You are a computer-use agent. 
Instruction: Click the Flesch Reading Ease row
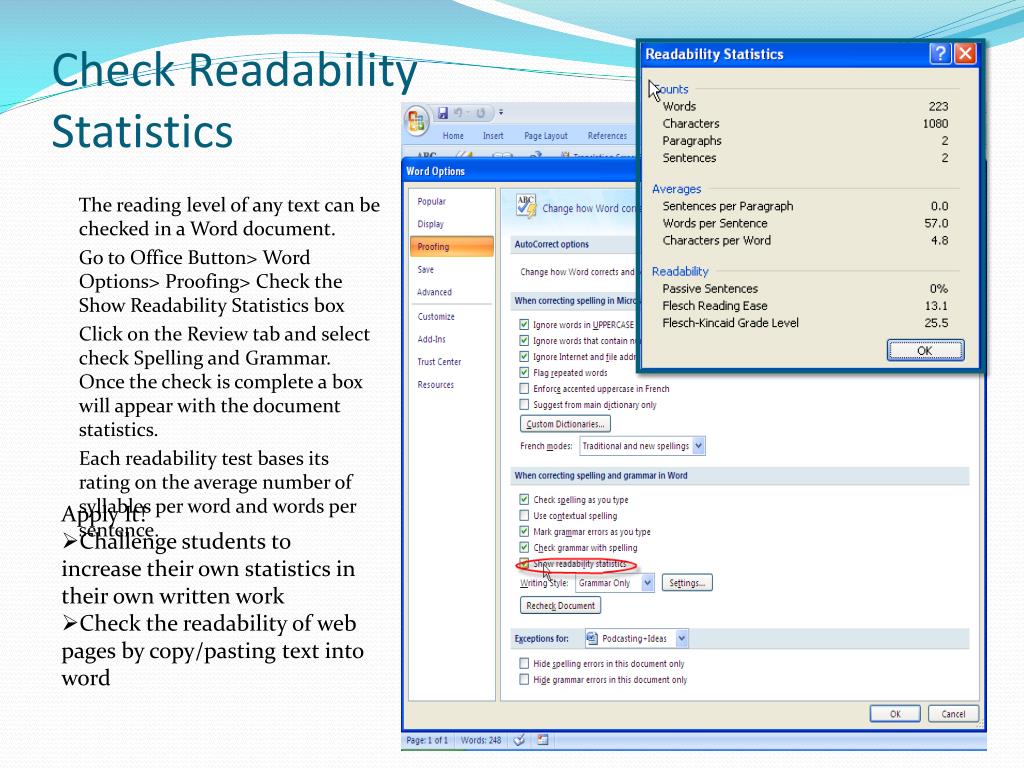coord(805,306)
